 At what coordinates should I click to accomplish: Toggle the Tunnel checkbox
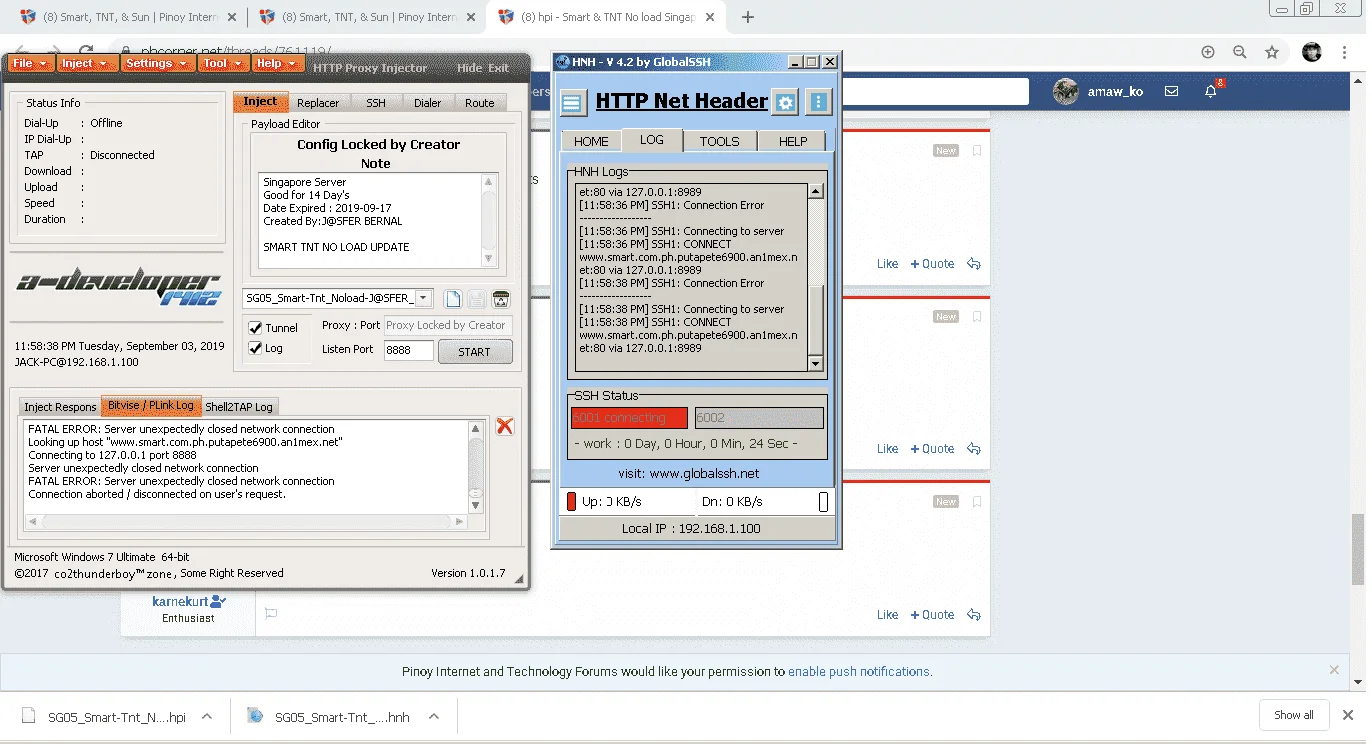256,328
